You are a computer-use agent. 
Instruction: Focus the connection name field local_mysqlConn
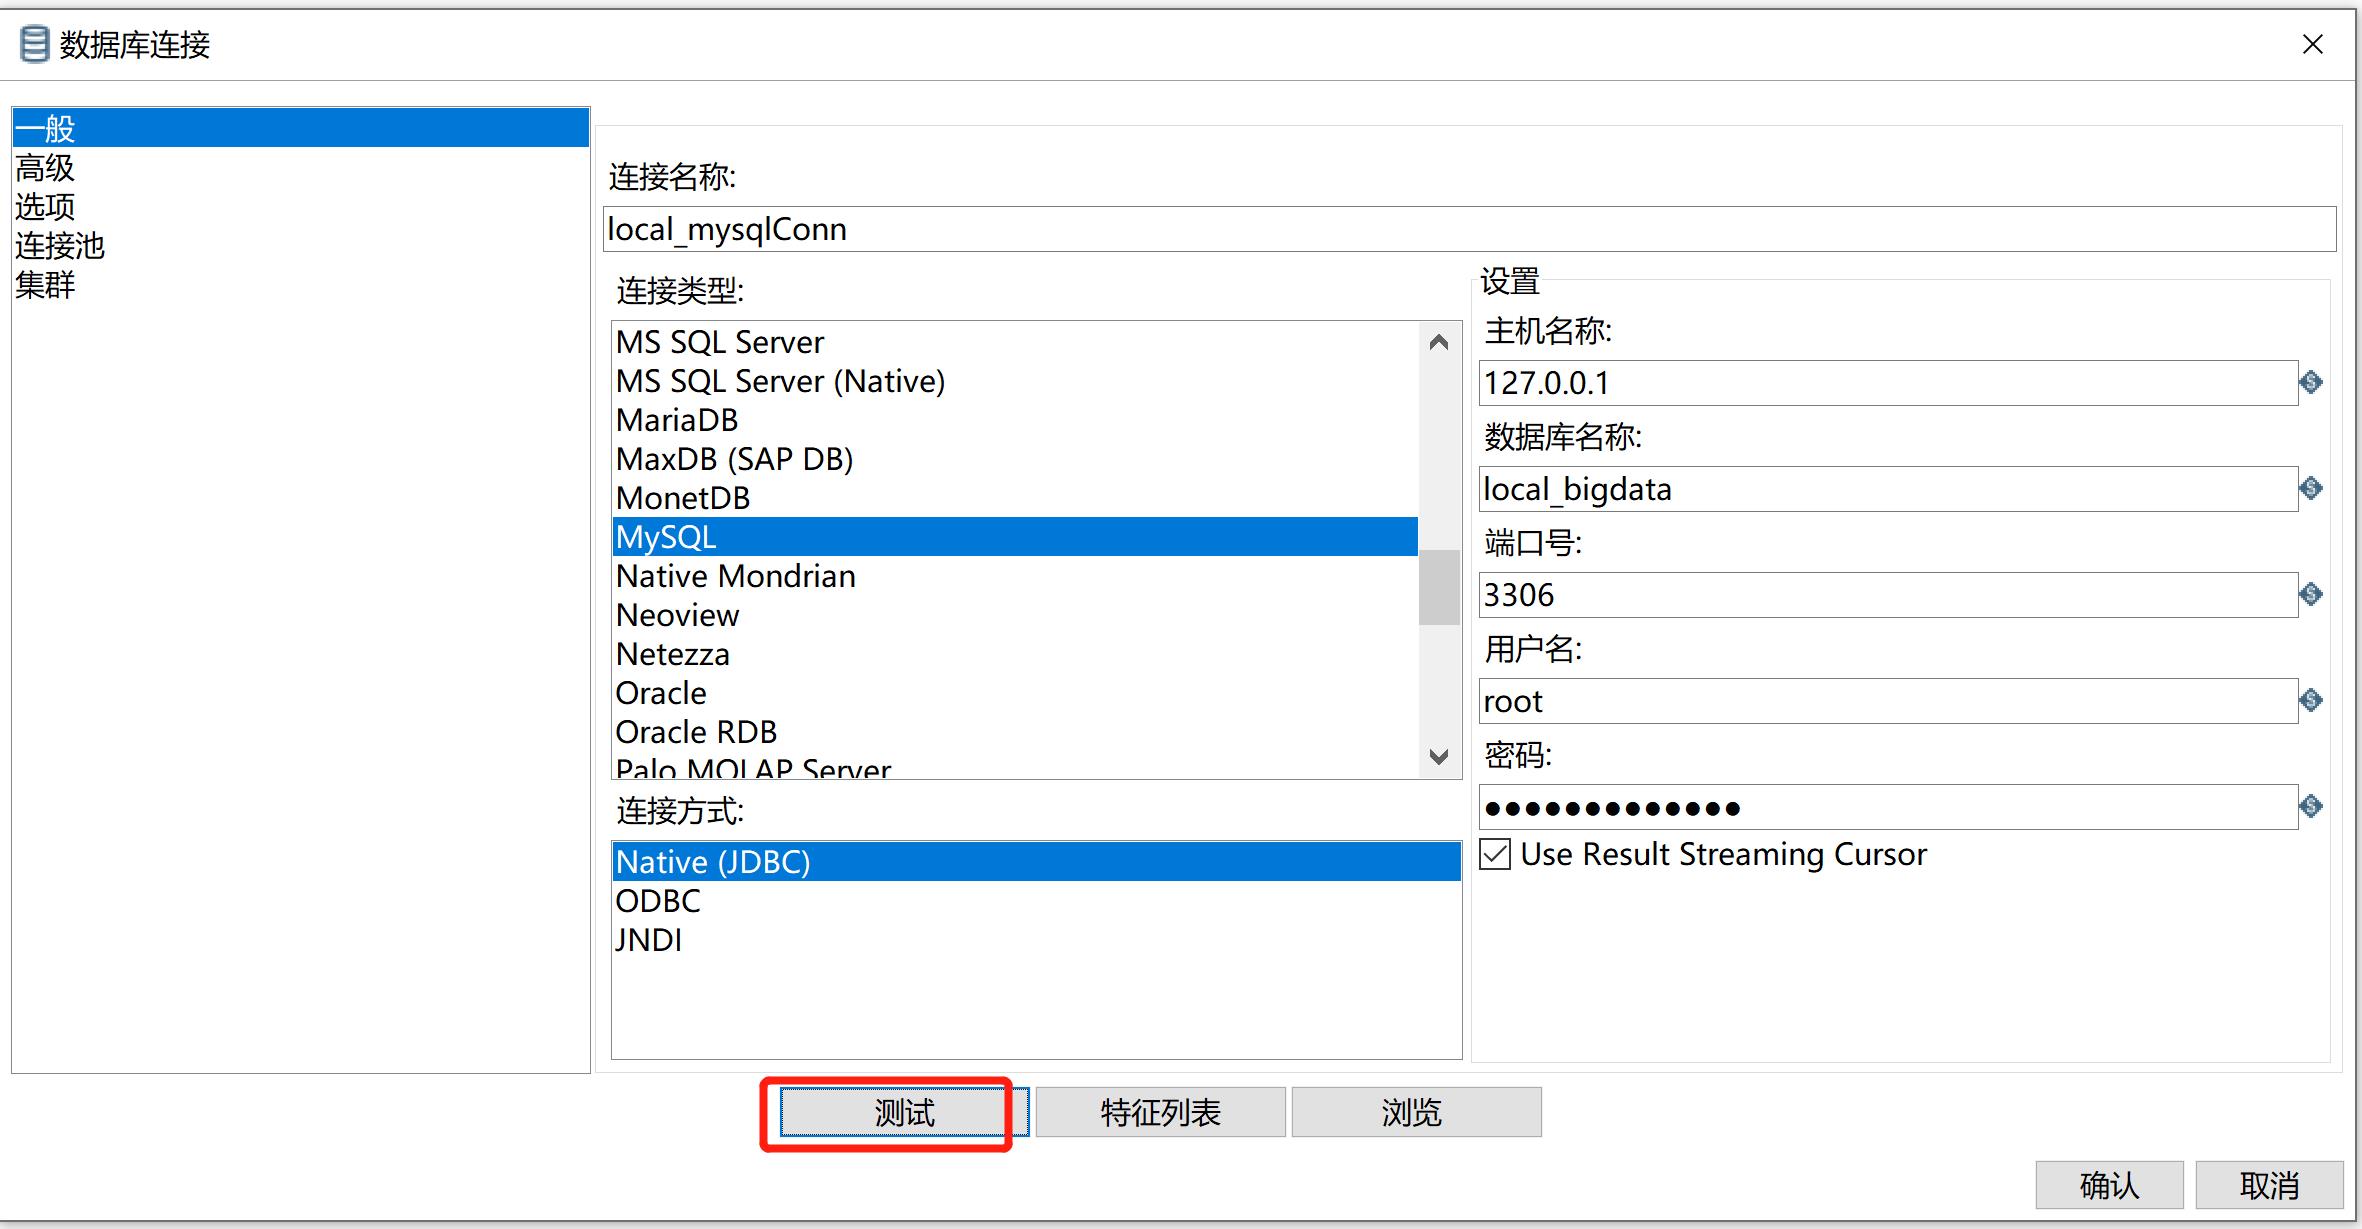click(x=1469, y=229)
